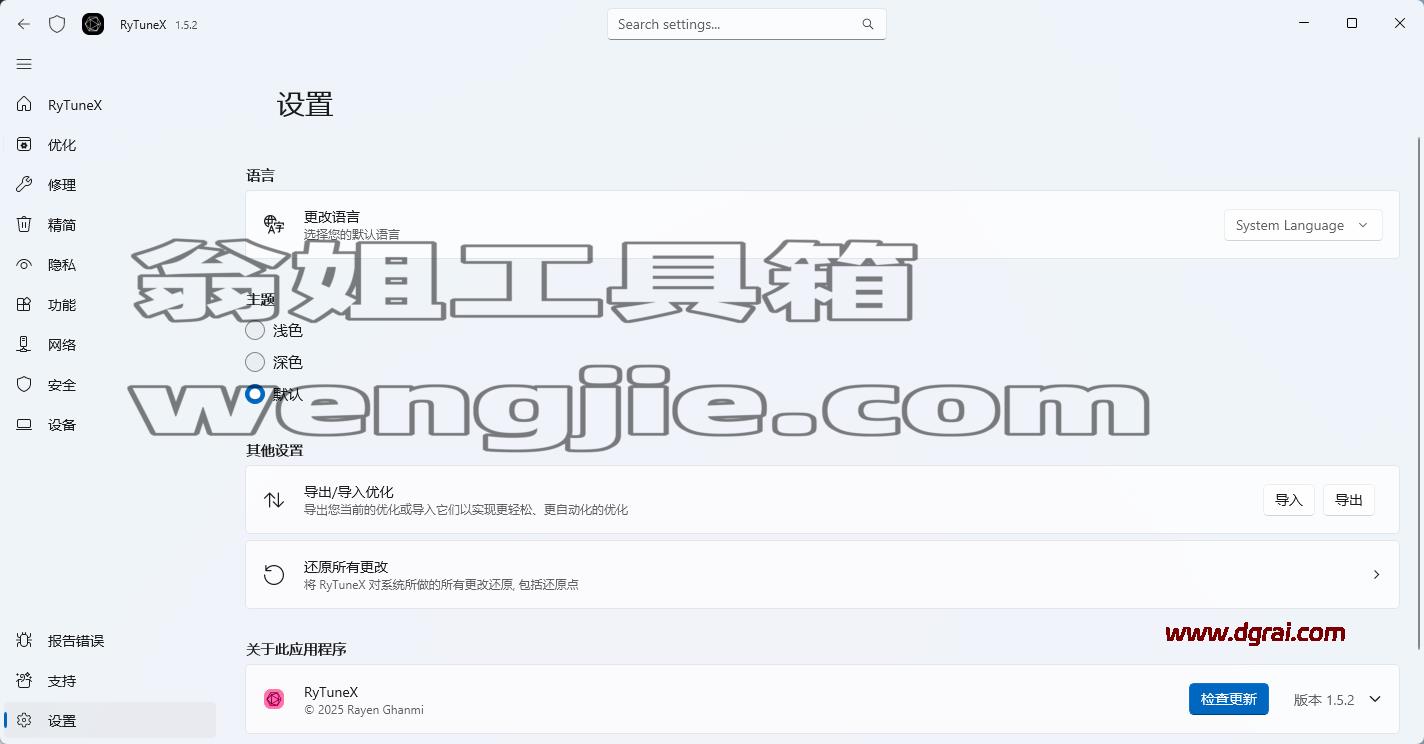
Task: Go to the 网络 page
Action: [109, 344]
